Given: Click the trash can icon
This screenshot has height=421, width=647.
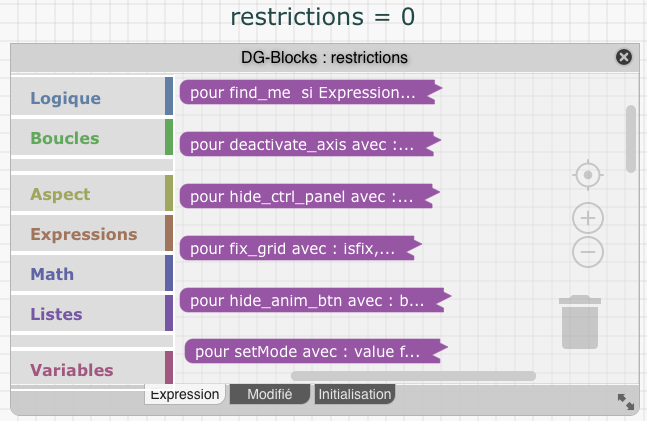Looking at the screenshot, I should point(580,322).
